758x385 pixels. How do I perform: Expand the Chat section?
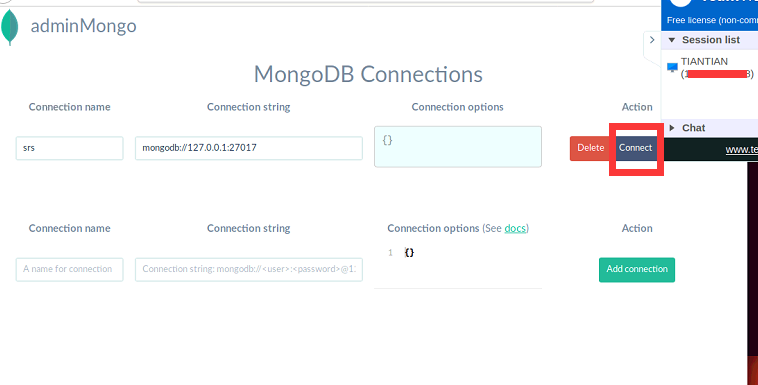point(672,128)
